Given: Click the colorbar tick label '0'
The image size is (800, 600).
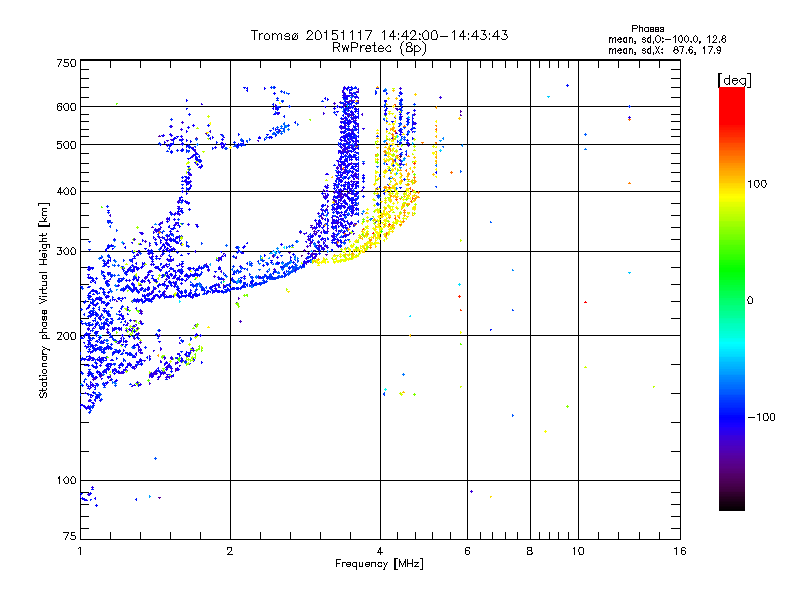Looking at the screenshot, I should 750,300.
